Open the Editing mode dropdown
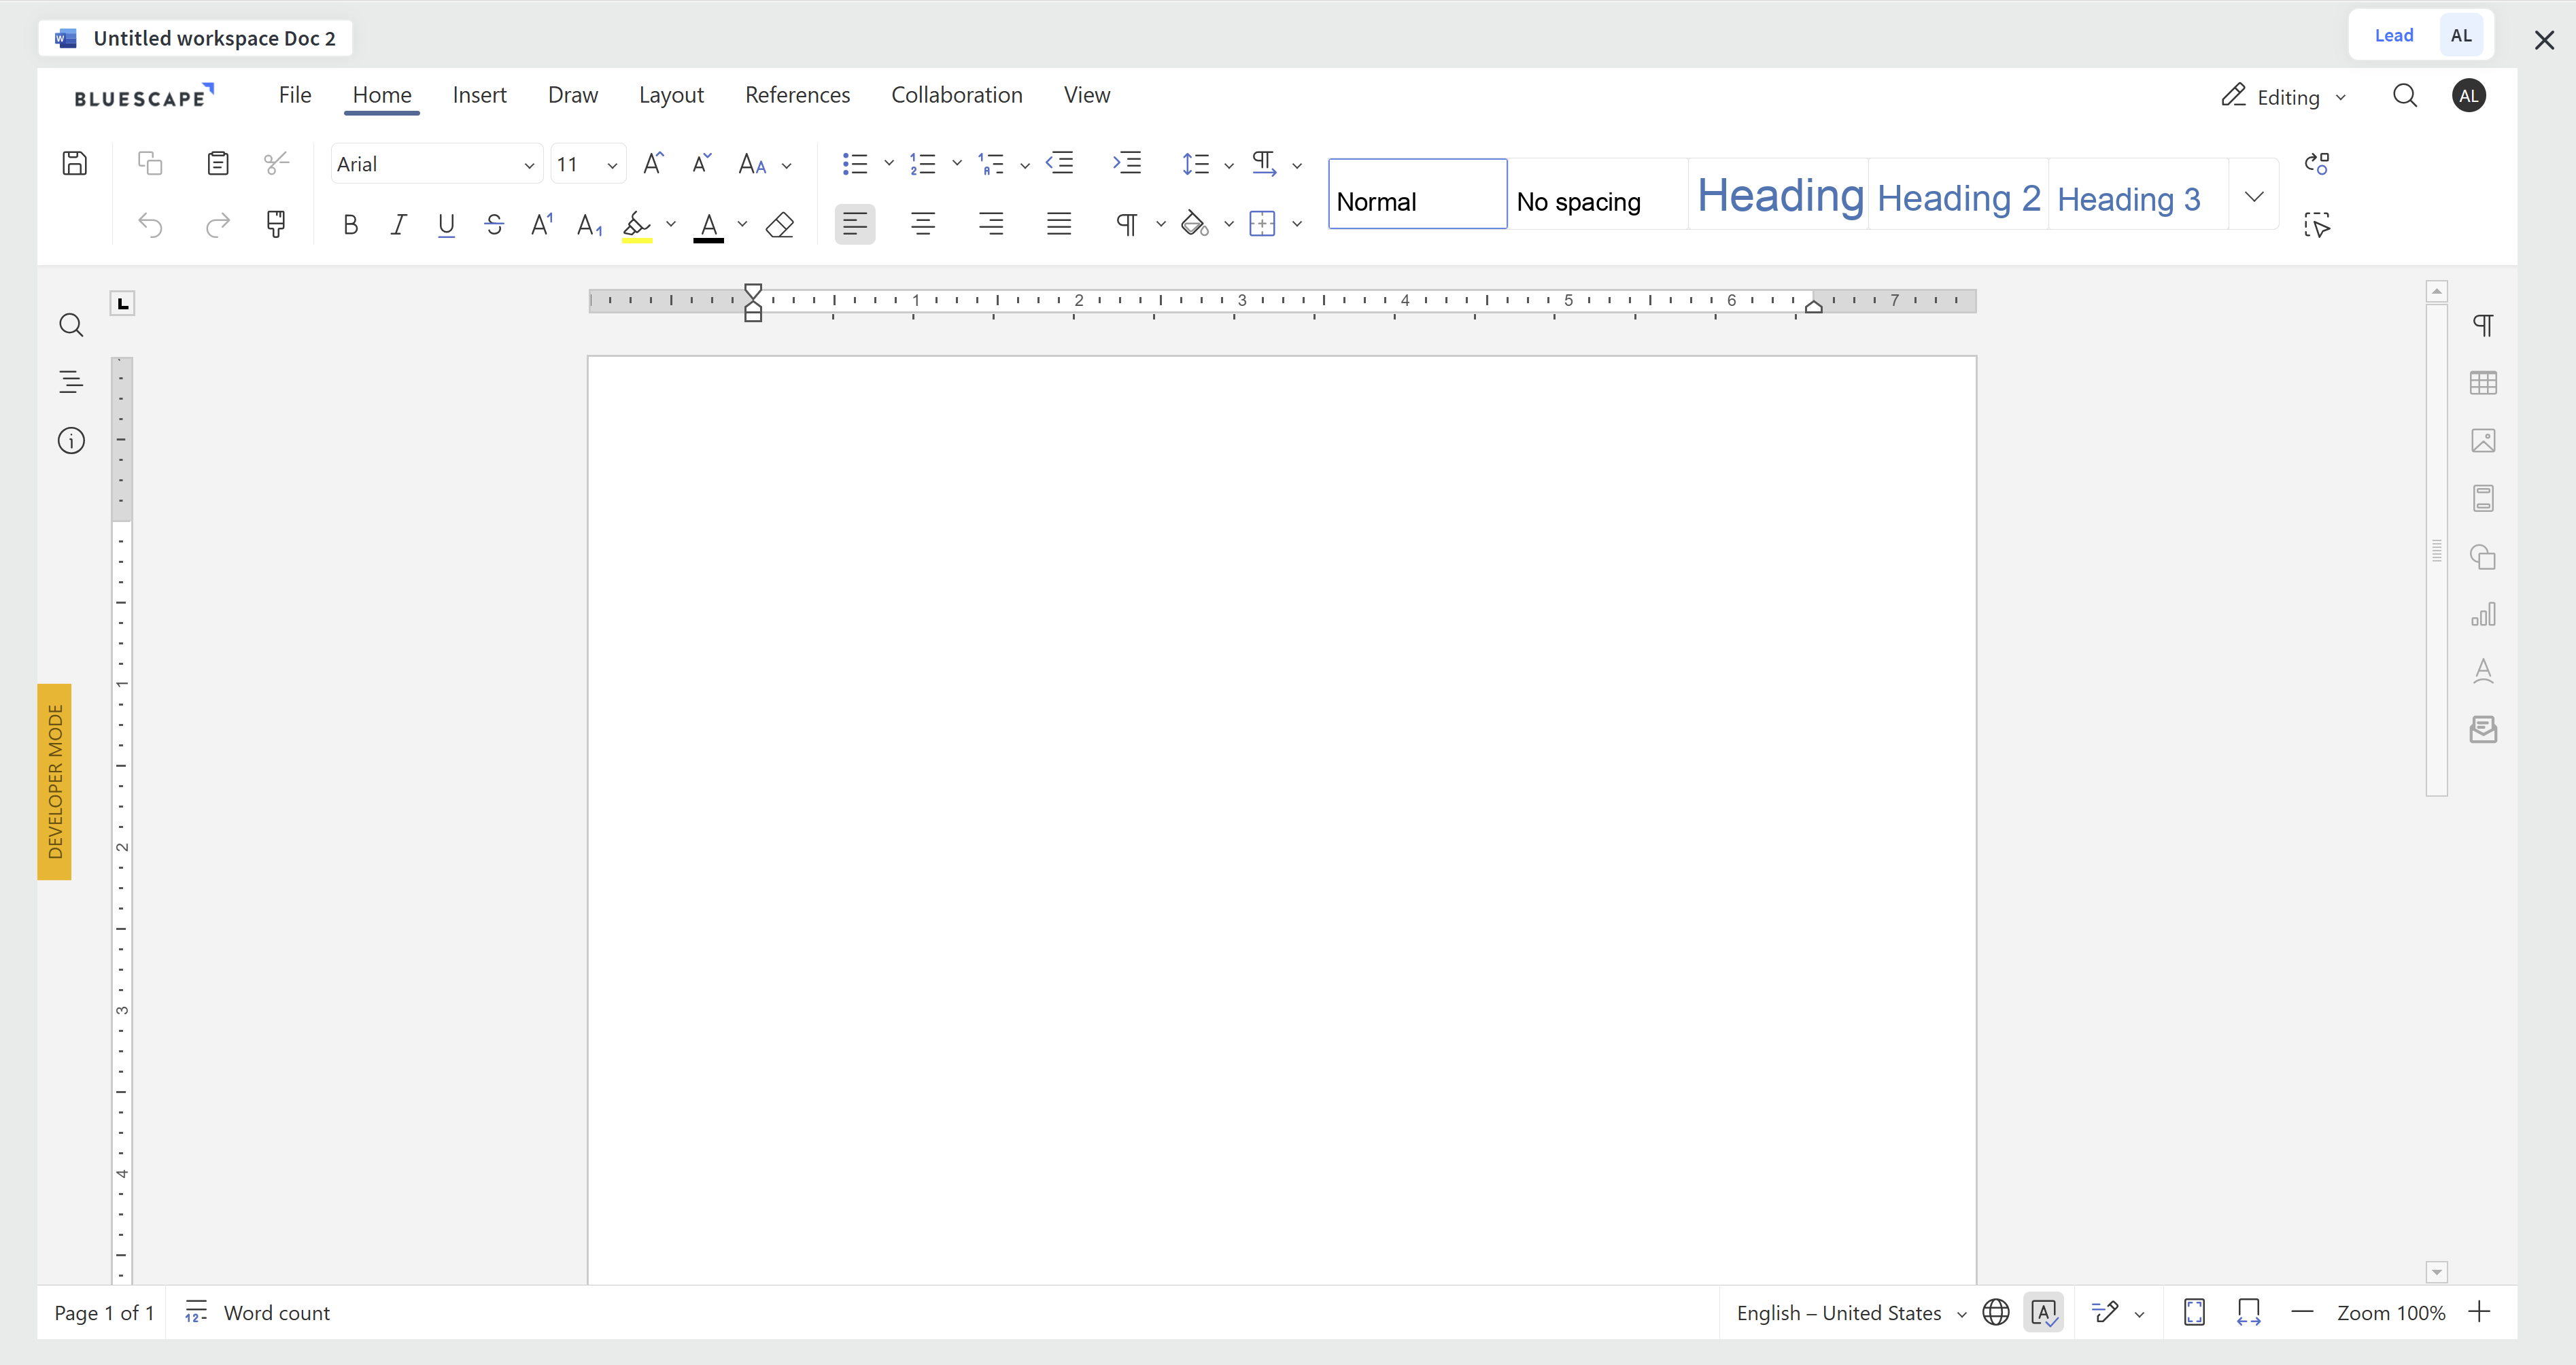 tap(2284, 97)
